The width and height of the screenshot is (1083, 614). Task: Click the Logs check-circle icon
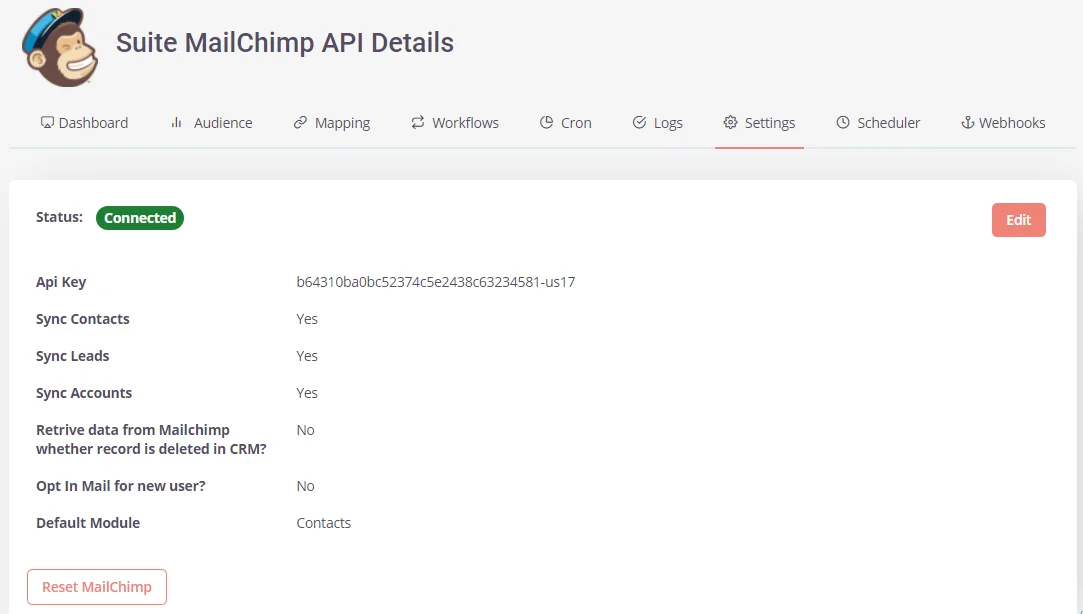pyautogui.click(x=639, y=123)
